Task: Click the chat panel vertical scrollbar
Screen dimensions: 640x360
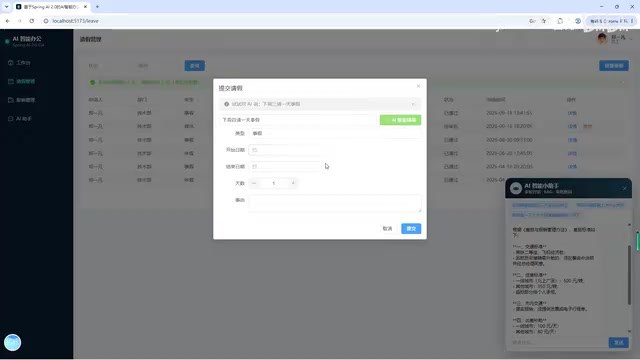Action: click(629, 275)
